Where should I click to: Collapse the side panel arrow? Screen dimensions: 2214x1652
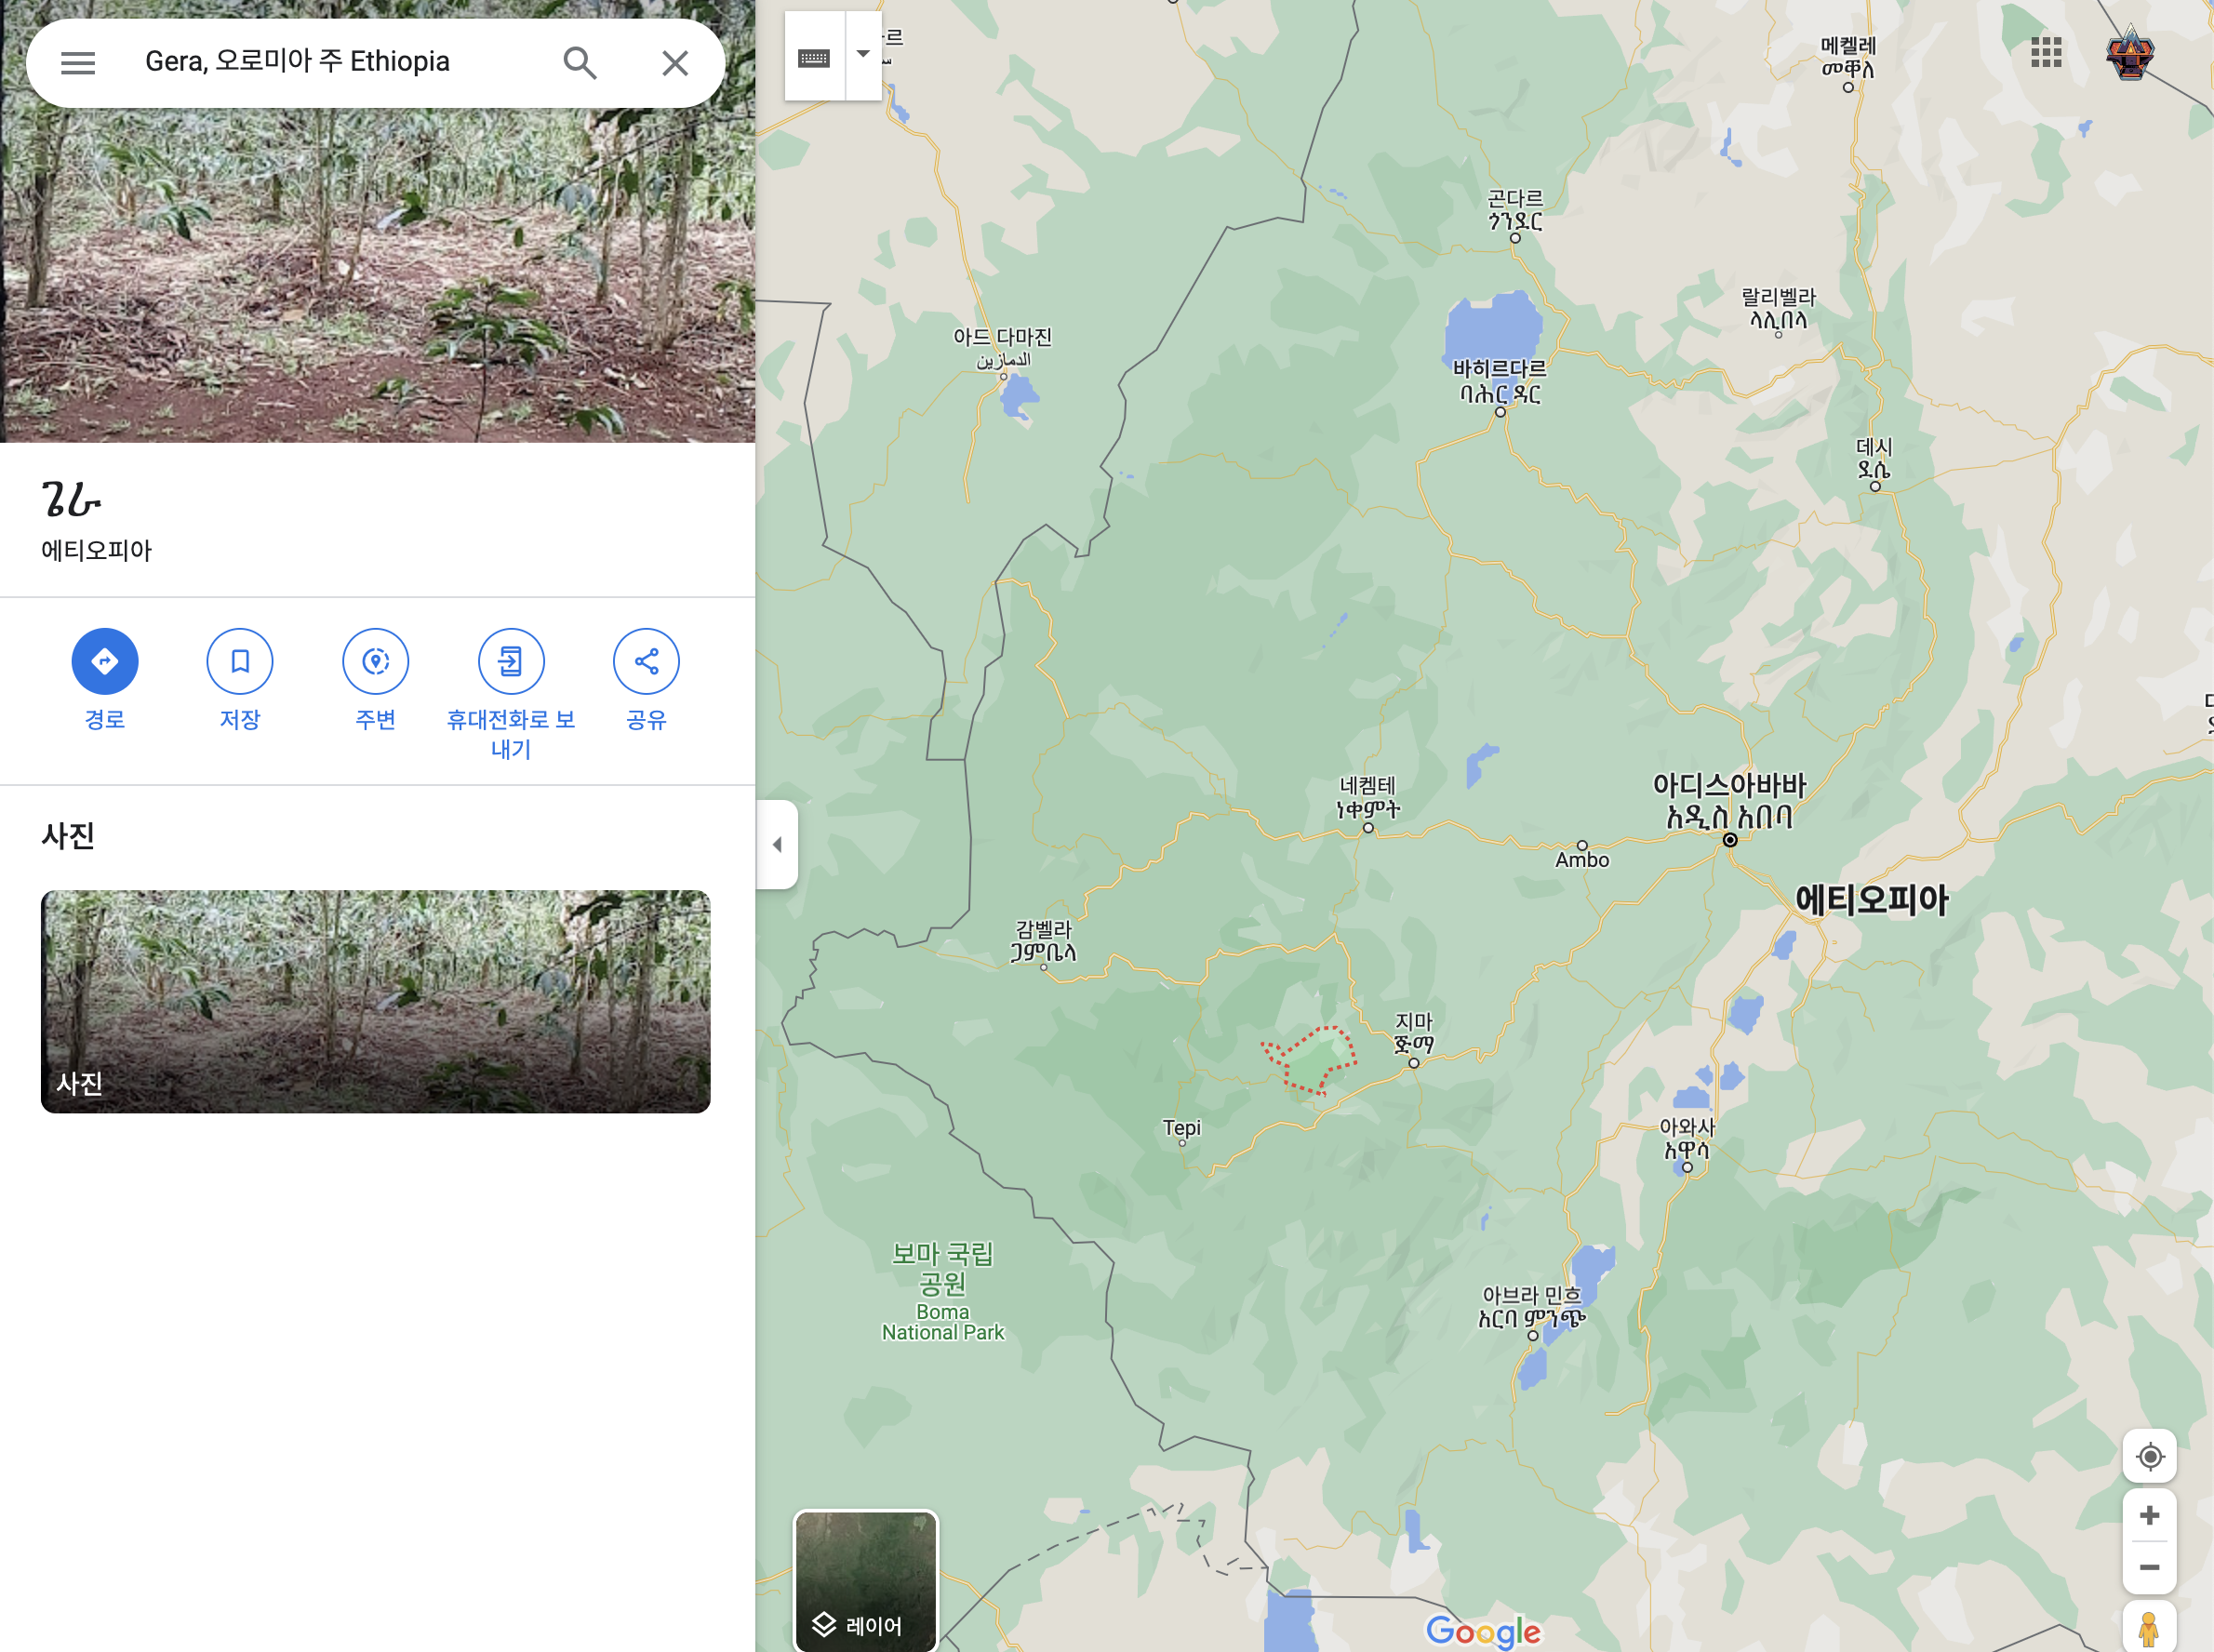pos(777,845)
